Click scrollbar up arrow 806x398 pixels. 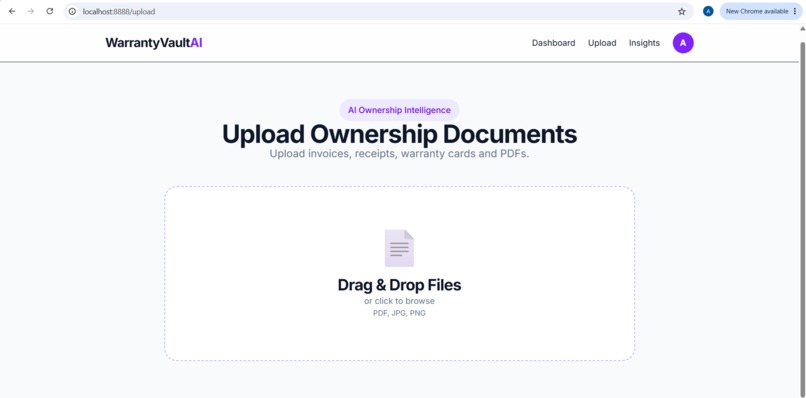(802, 29)
